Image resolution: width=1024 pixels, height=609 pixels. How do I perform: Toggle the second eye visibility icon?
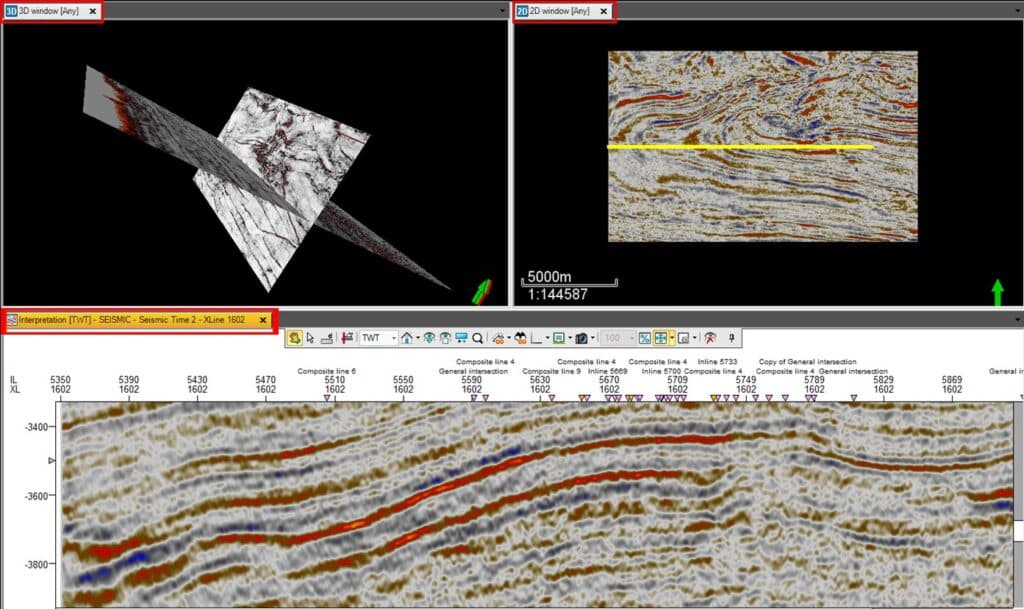[x=444, y=338]
